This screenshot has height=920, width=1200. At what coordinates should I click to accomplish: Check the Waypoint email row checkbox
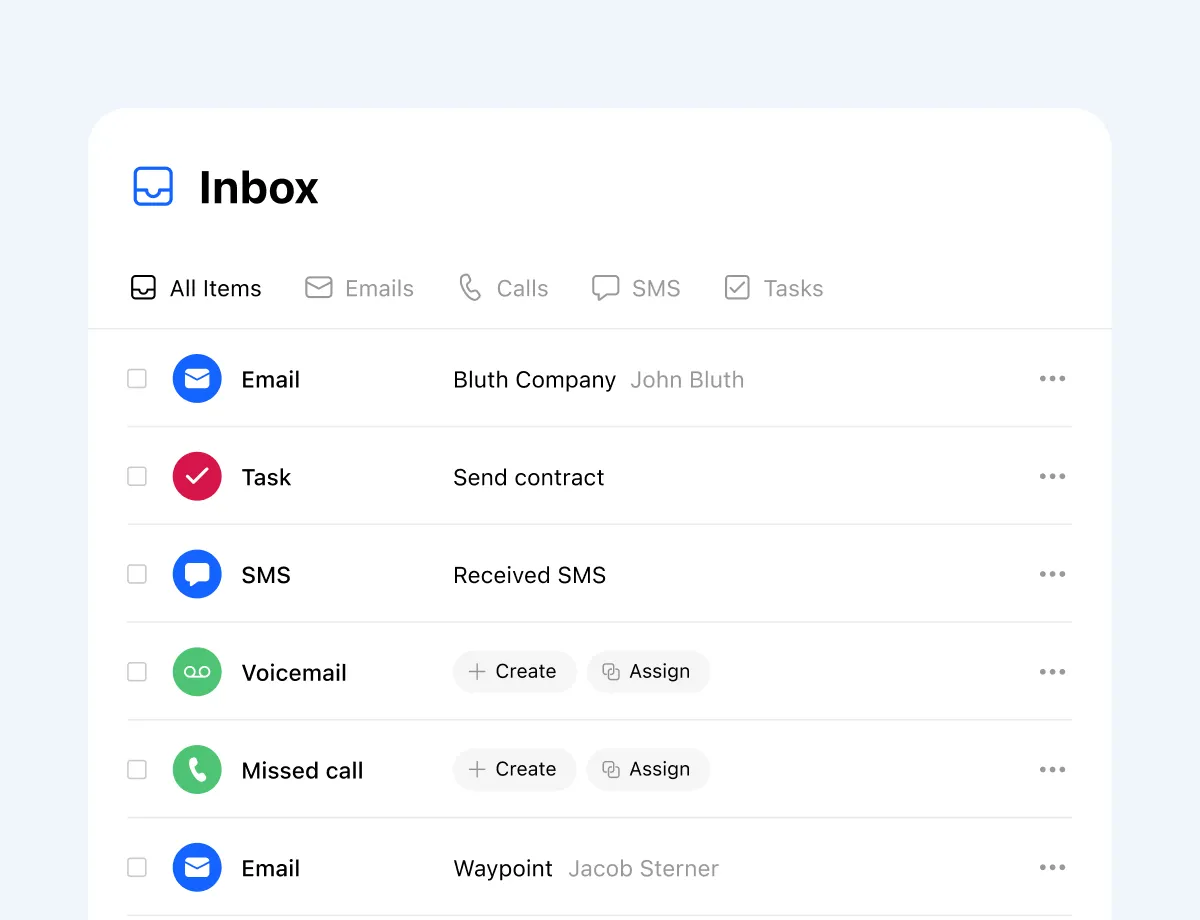137,868
